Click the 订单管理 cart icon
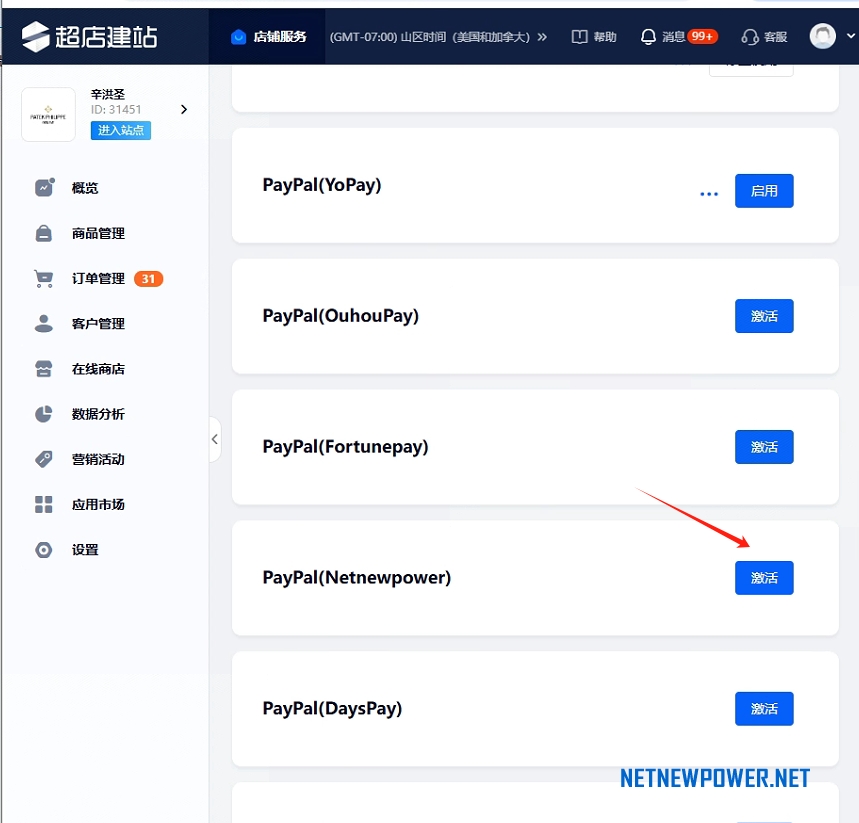Image resolution: width=859 pixels, height=823 pixels. (43, 279)
